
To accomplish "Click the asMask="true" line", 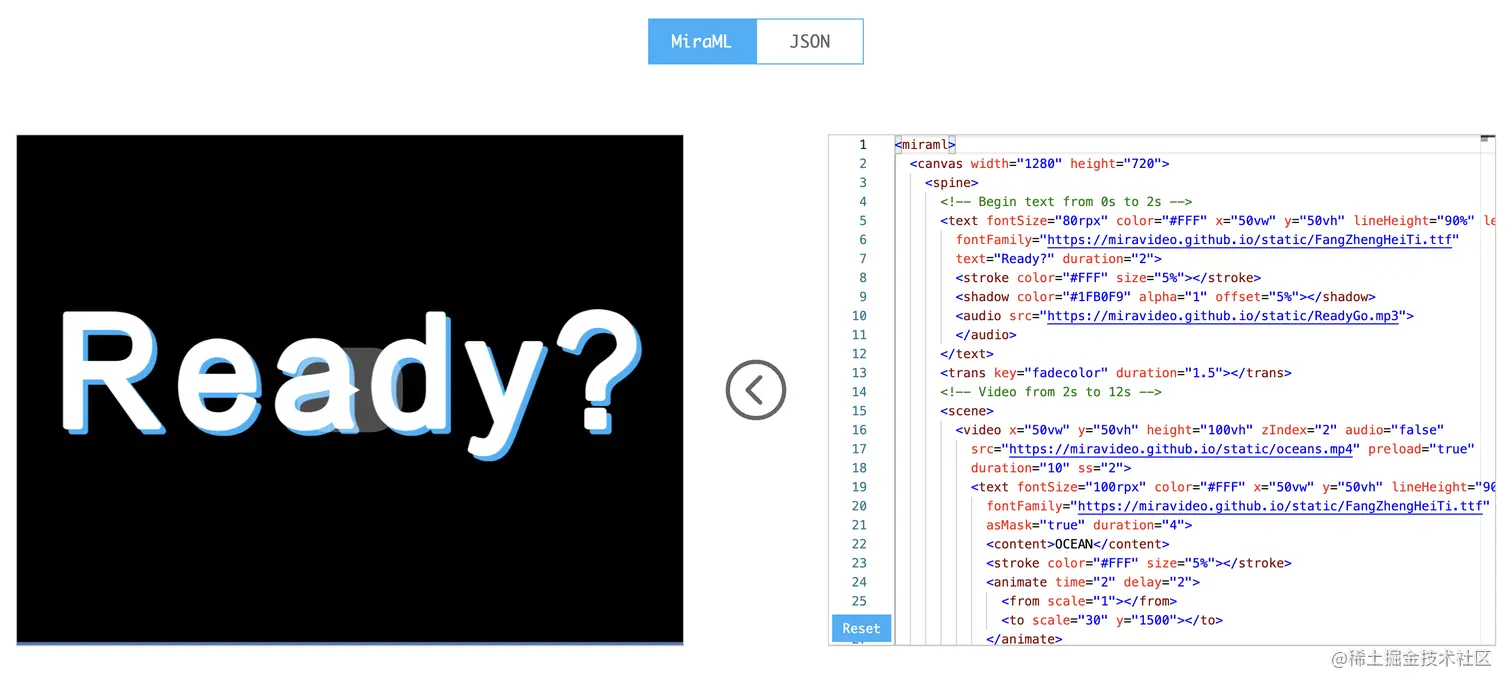I will tap(1089, 525).
